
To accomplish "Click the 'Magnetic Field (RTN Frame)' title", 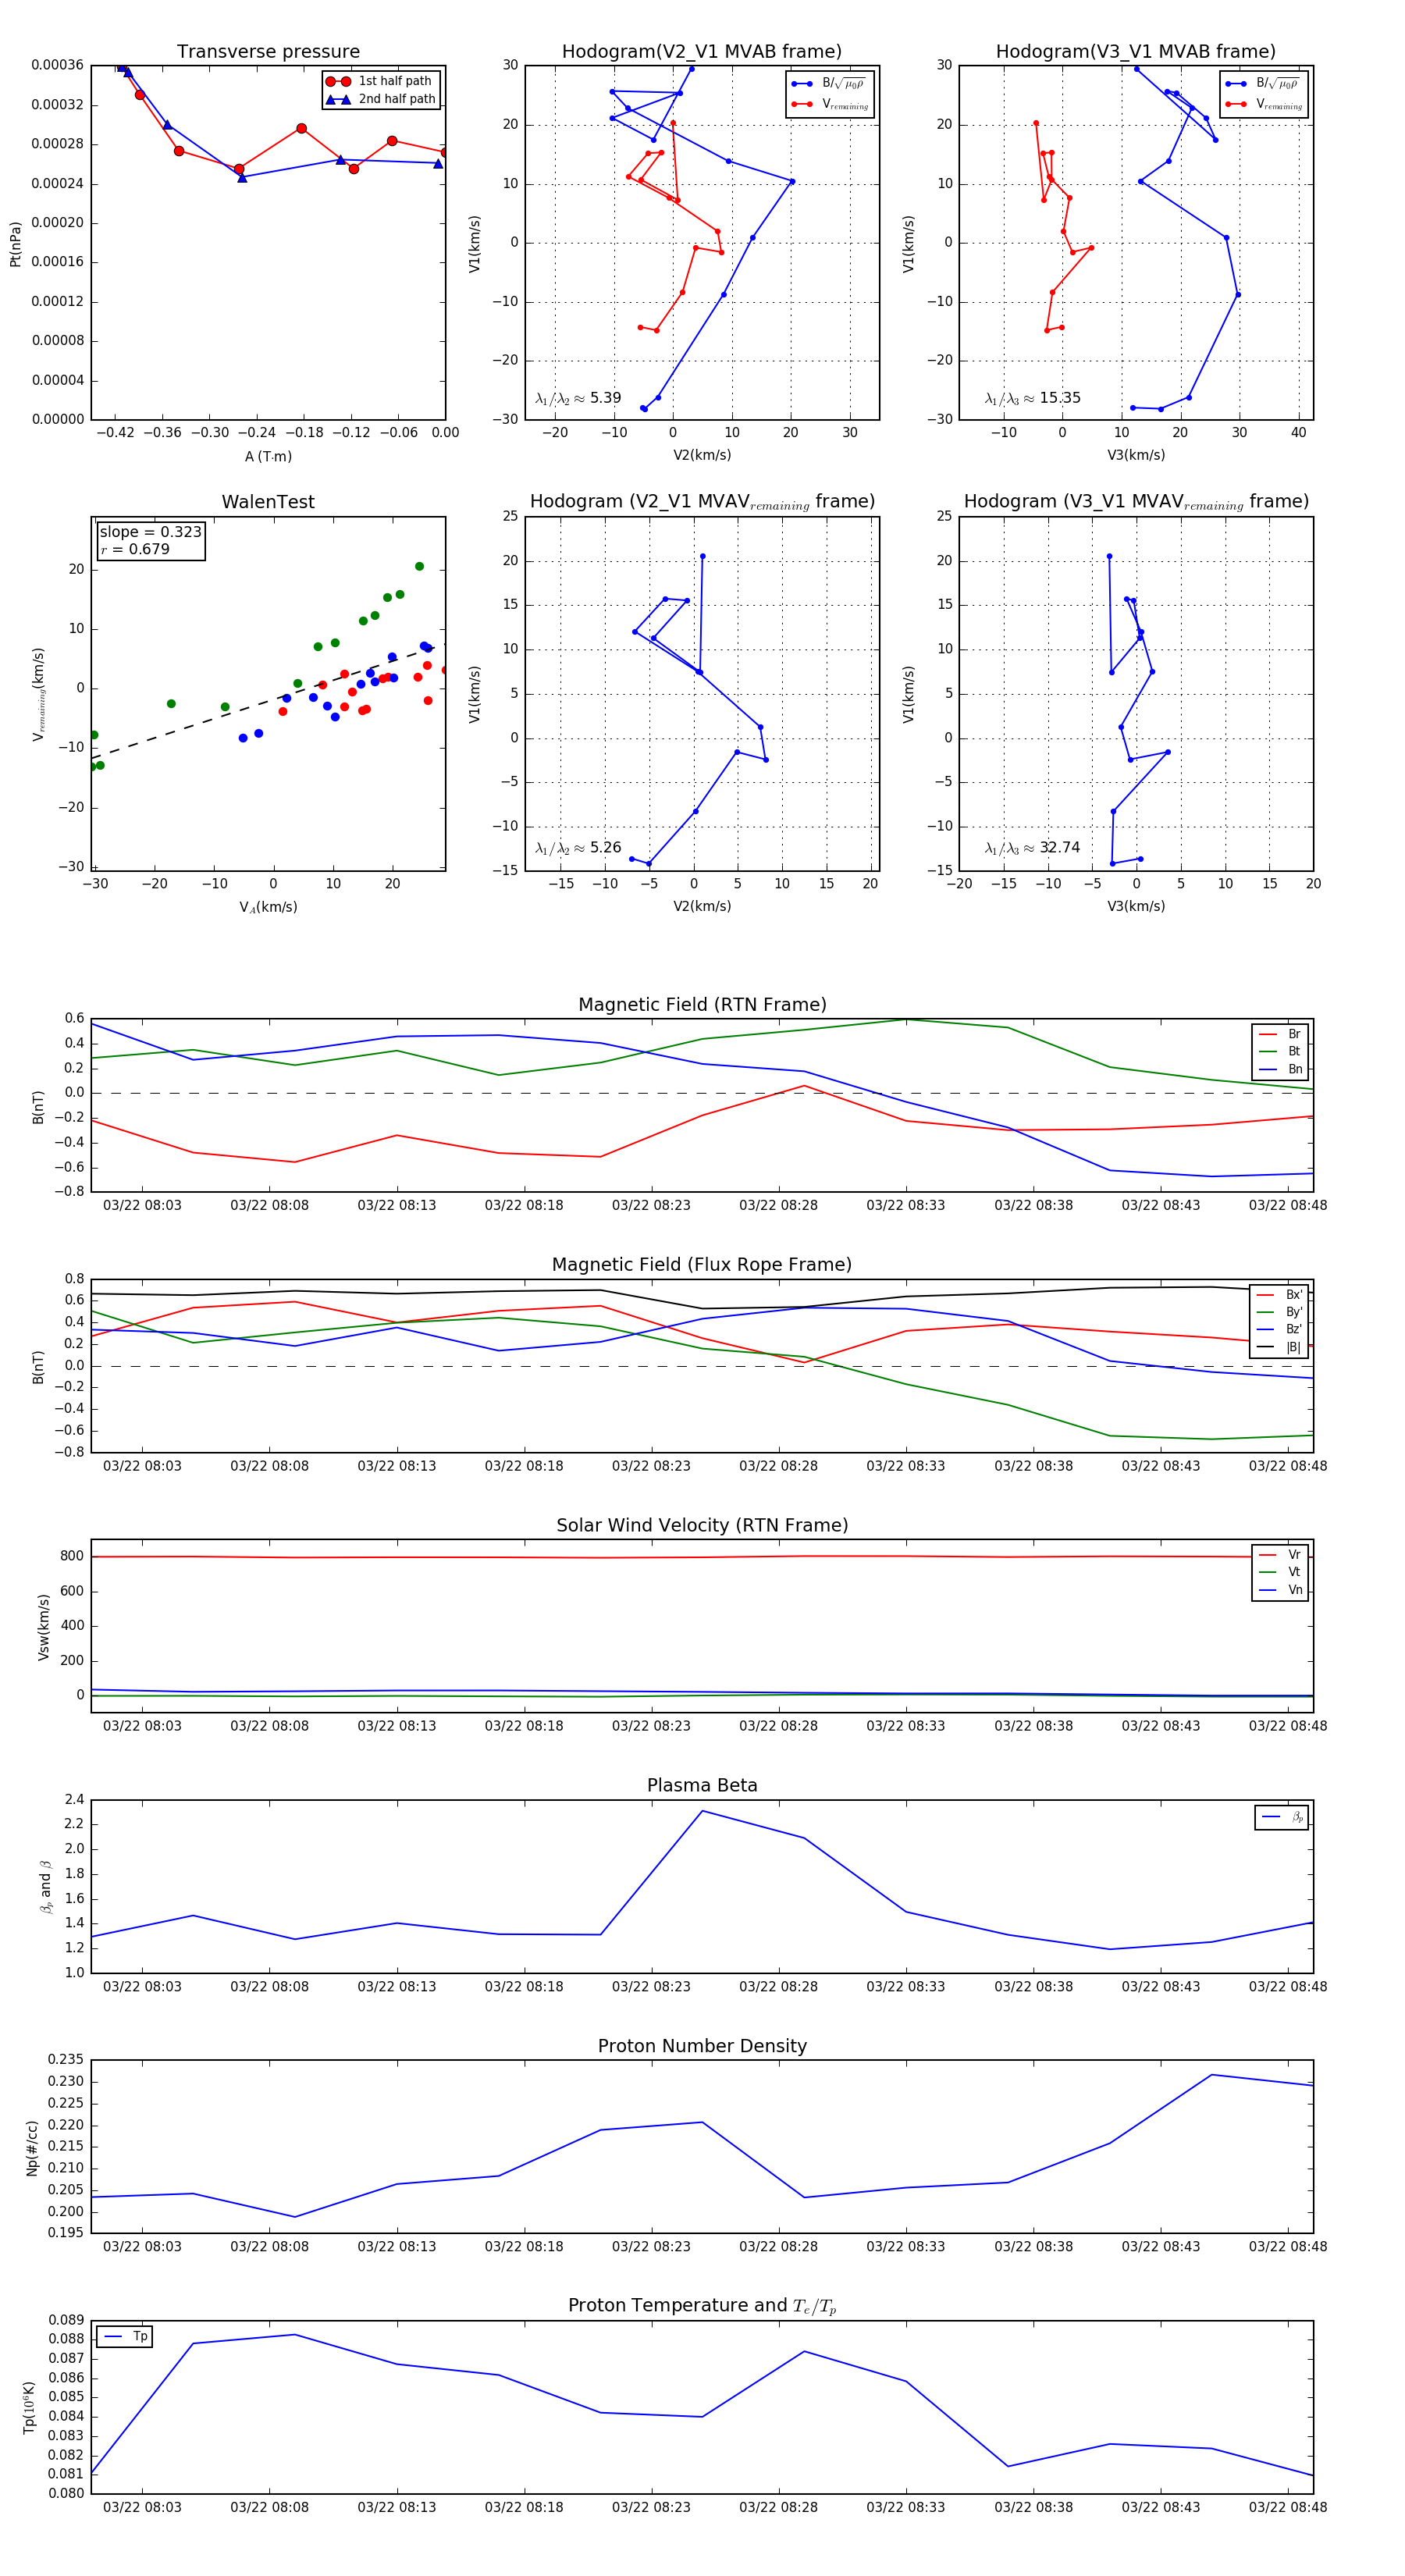I will [x=702, y=1005].
